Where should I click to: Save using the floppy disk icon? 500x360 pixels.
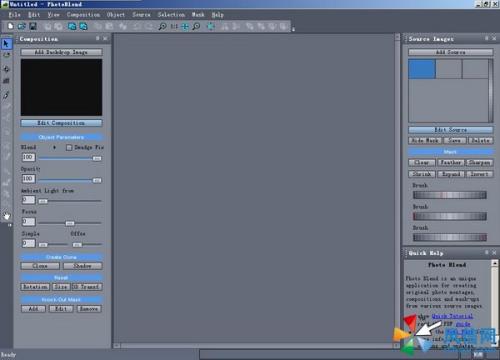click(x=33, y=26)
